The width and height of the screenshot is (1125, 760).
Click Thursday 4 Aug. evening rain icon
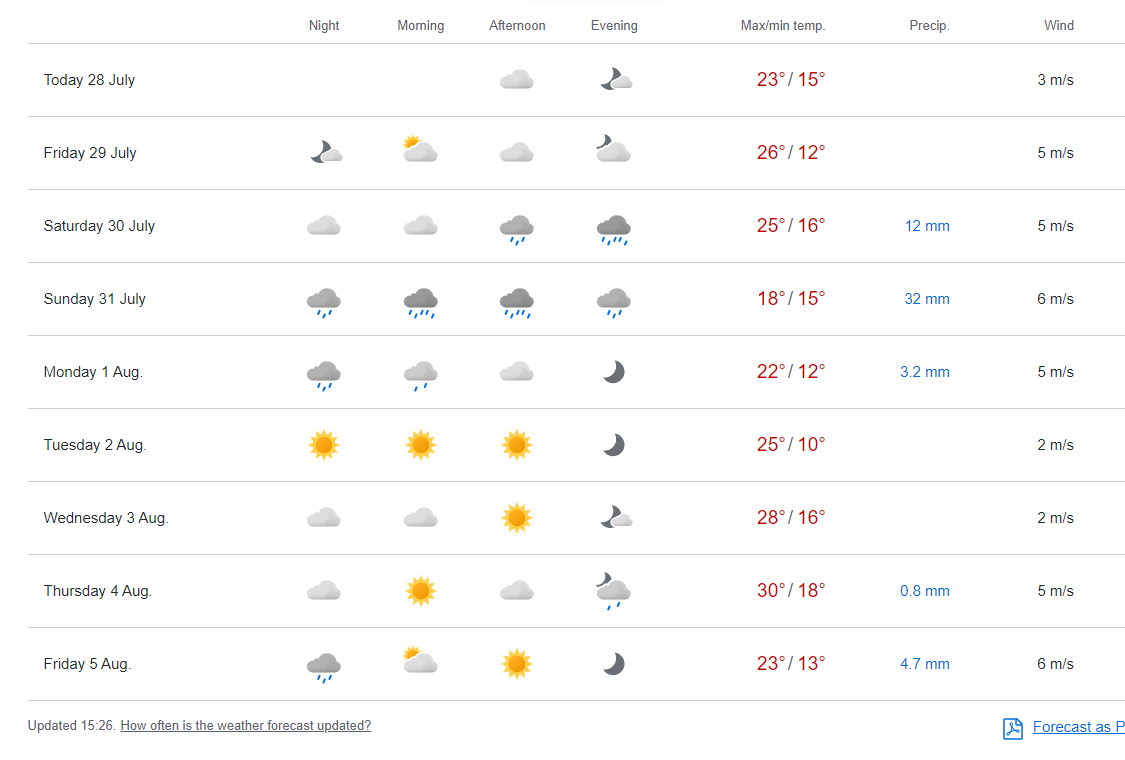(613, 591)
